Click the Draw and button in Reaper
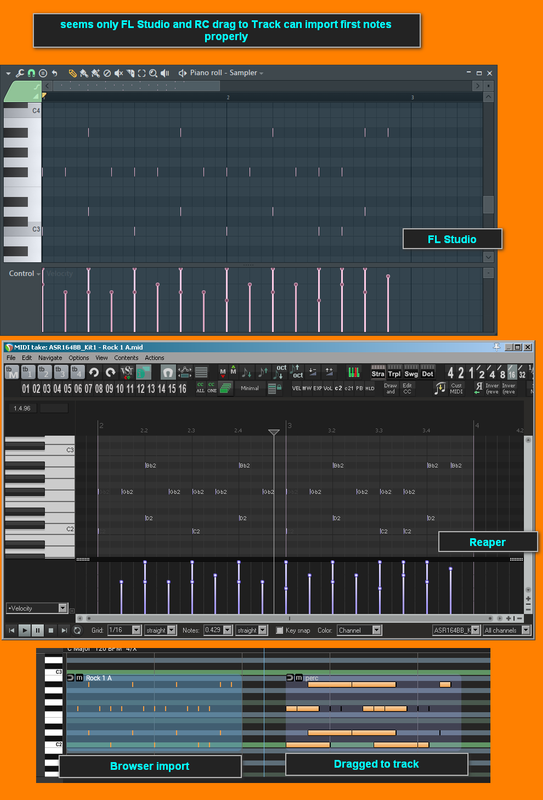Viewport: 543px width, 800px height. (x=390, y=389)
